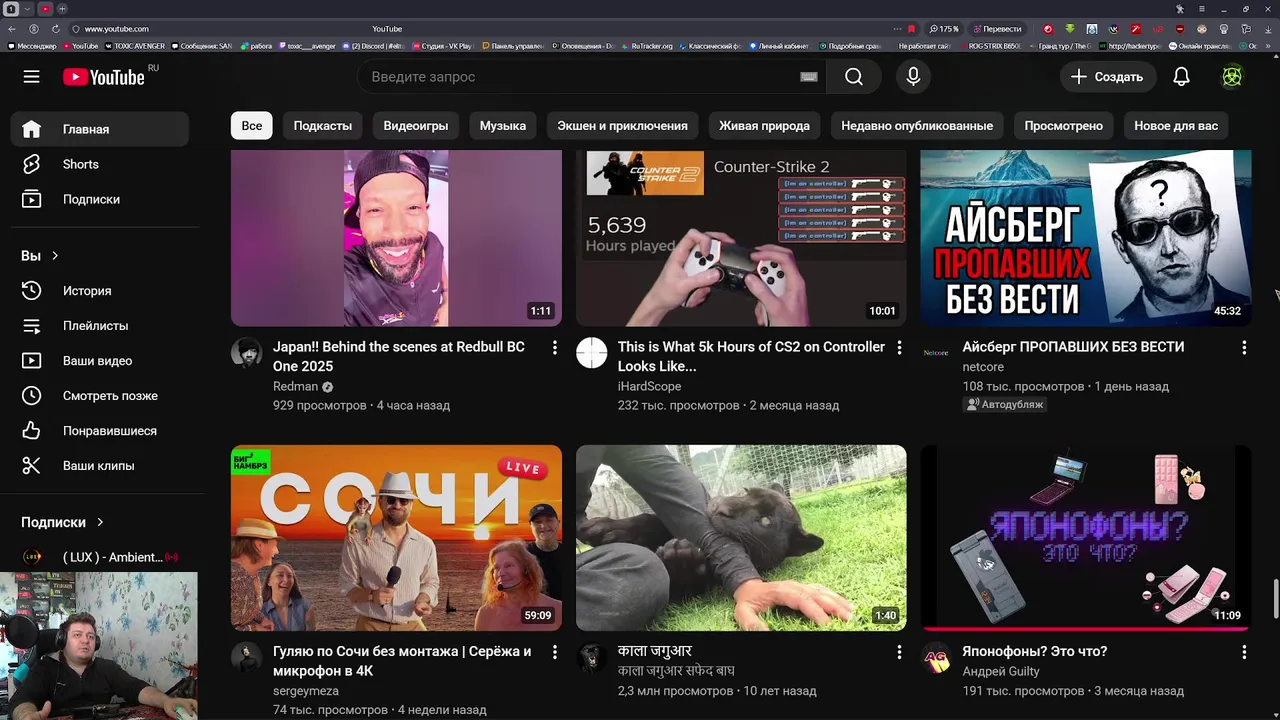Open Понравившиеся in the sidebar

[100, 431]
